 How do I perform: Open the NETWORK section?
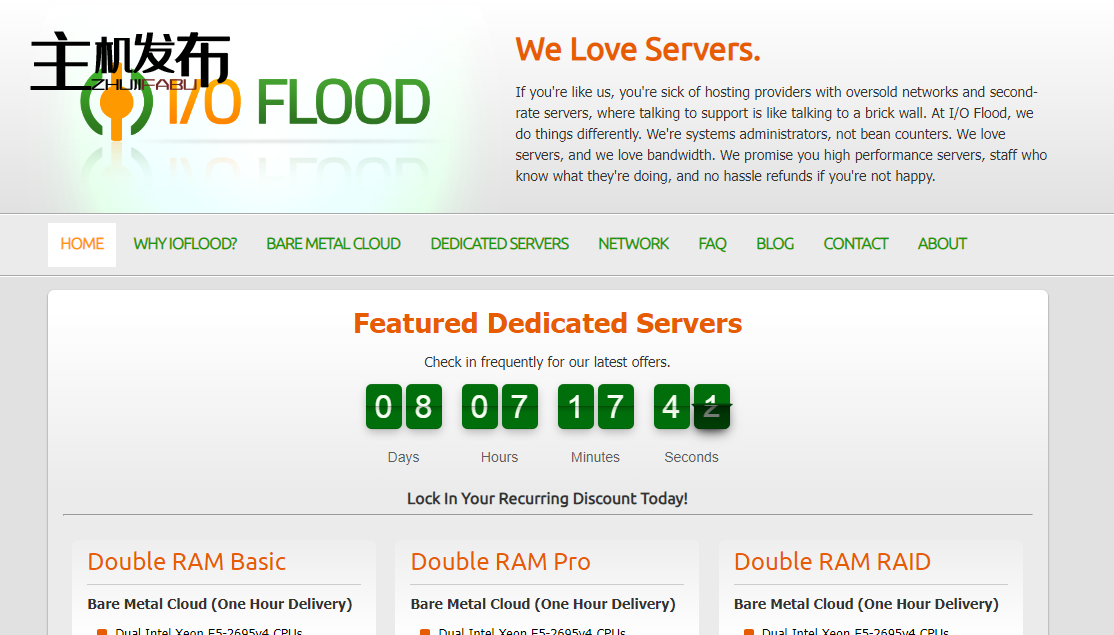coord(633,243)
